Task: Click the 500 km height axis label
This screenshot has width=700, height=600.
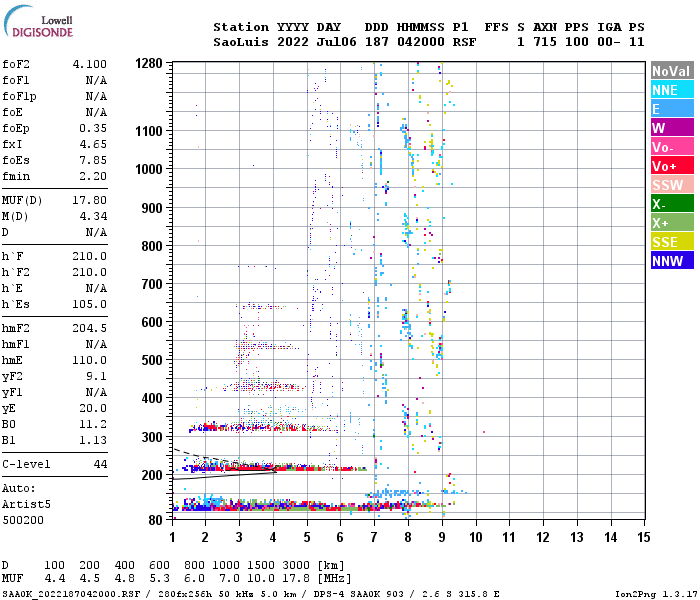Action: coord(152,360)
